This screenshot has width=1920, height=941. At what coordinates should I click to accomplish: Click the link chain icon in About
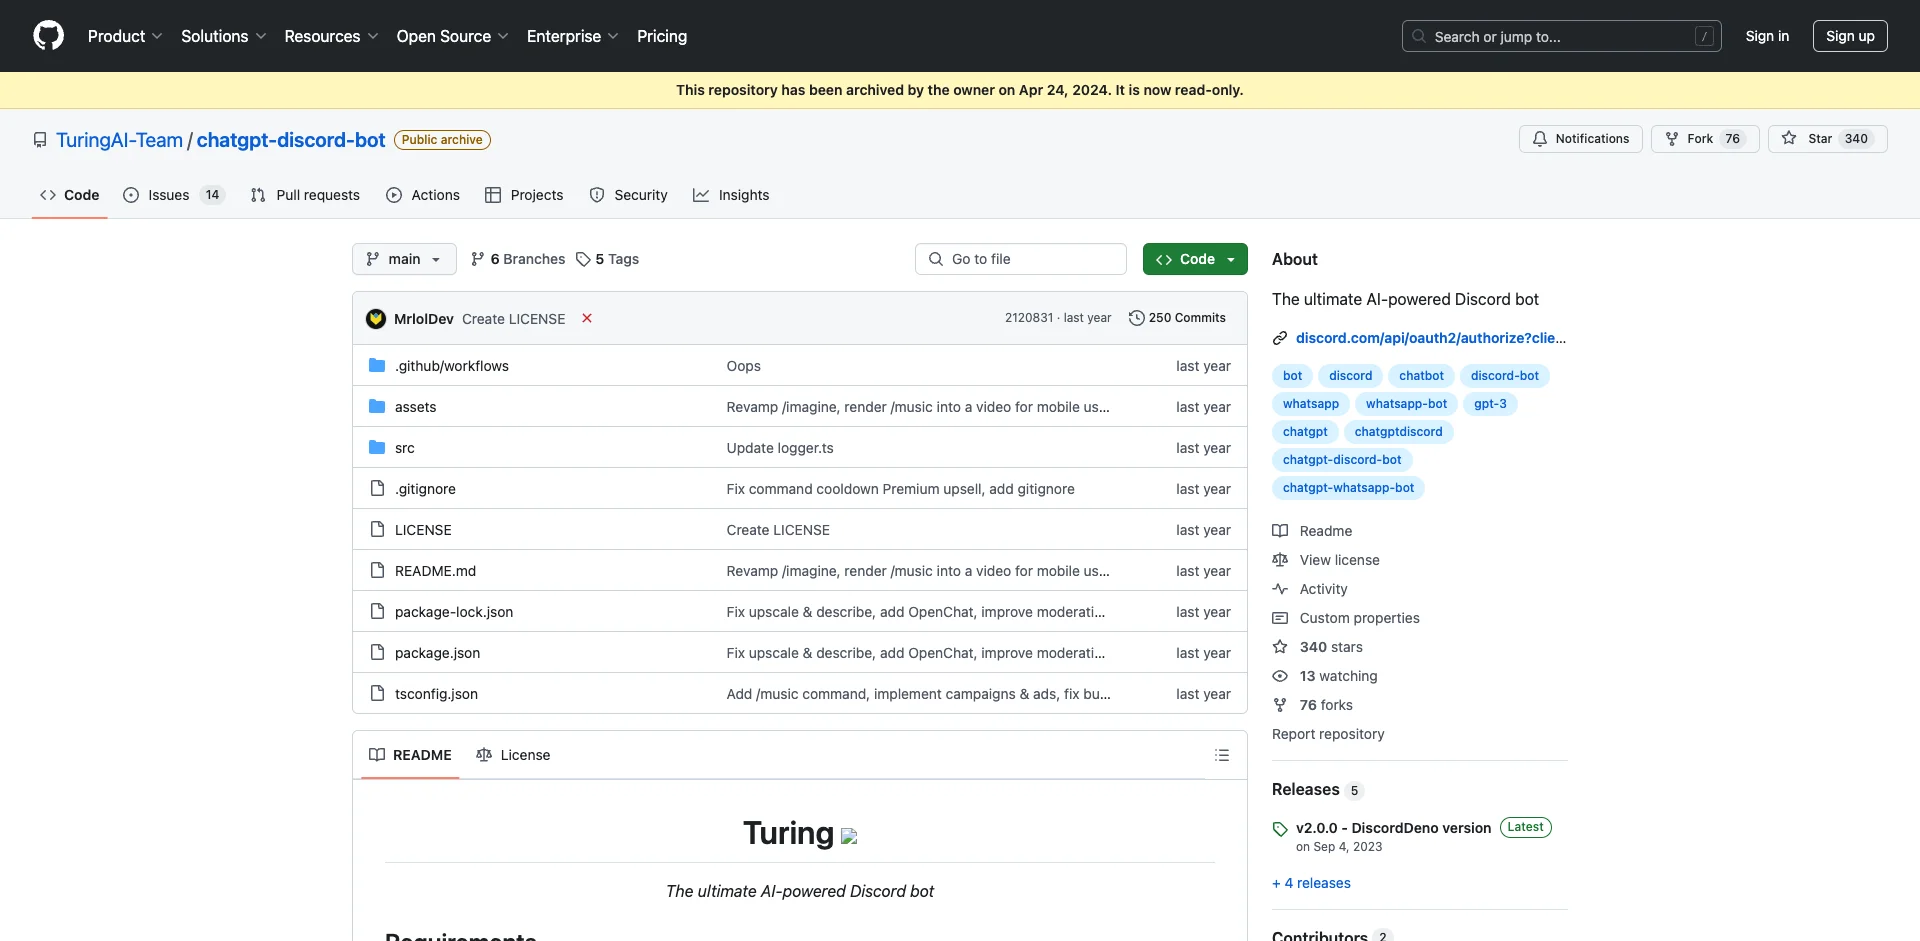coord(1280,338)
